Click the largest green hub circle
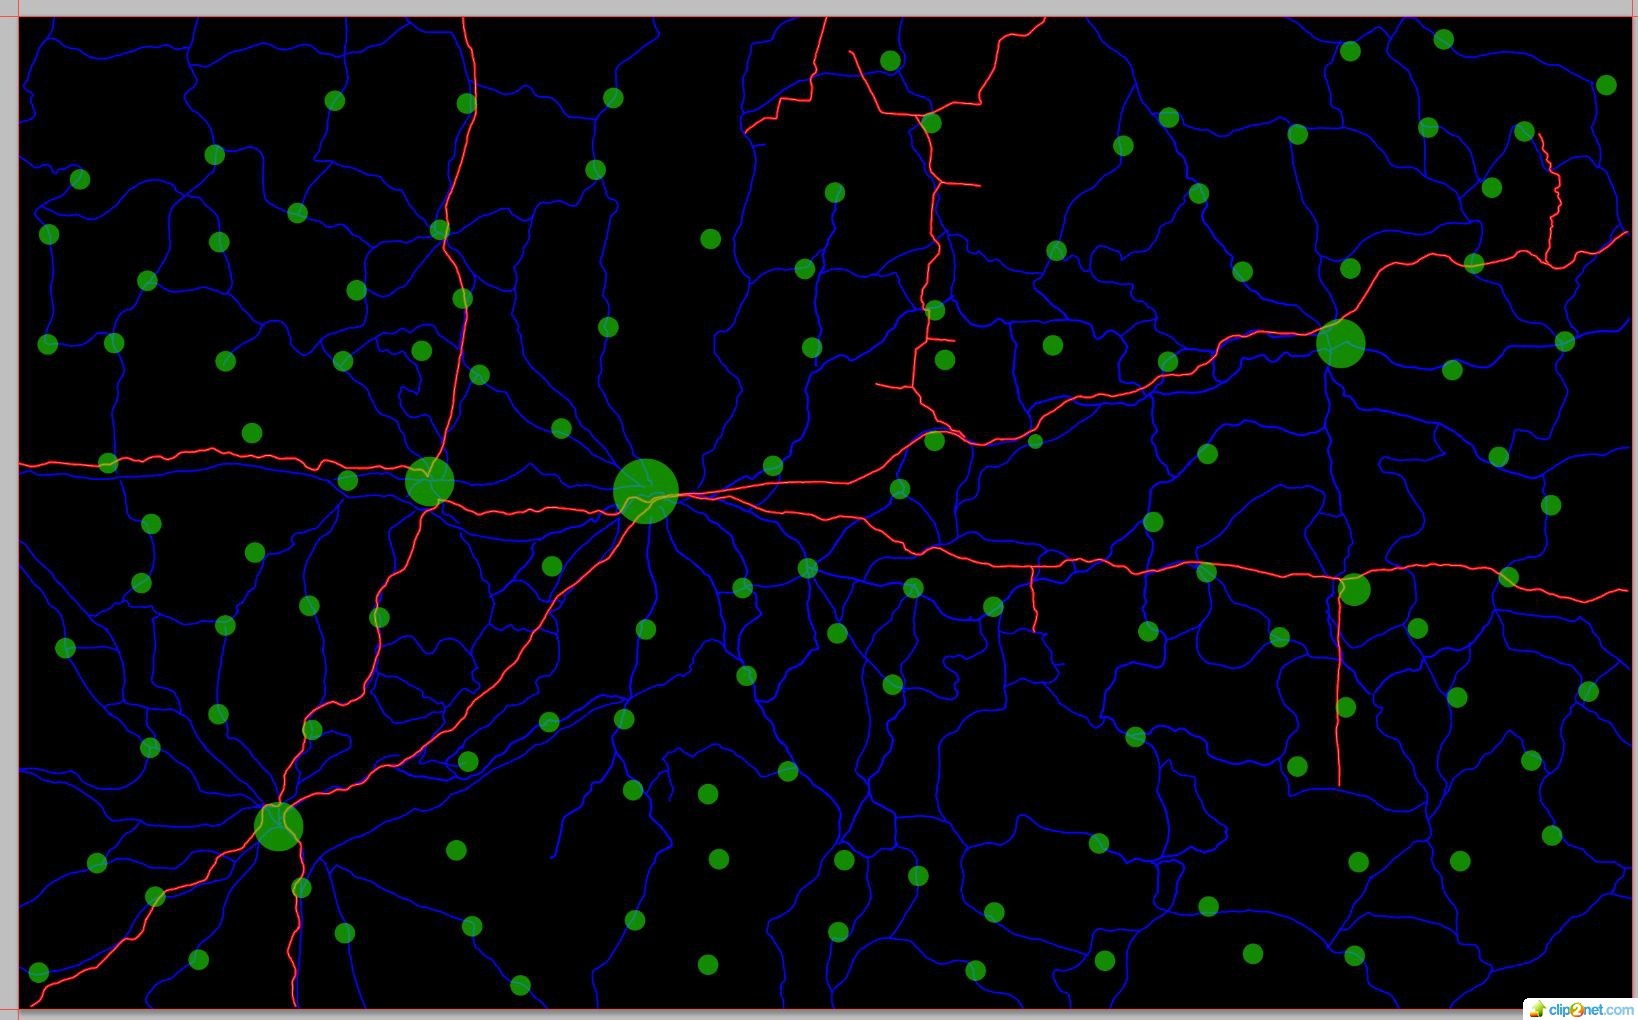 [646, 491]
